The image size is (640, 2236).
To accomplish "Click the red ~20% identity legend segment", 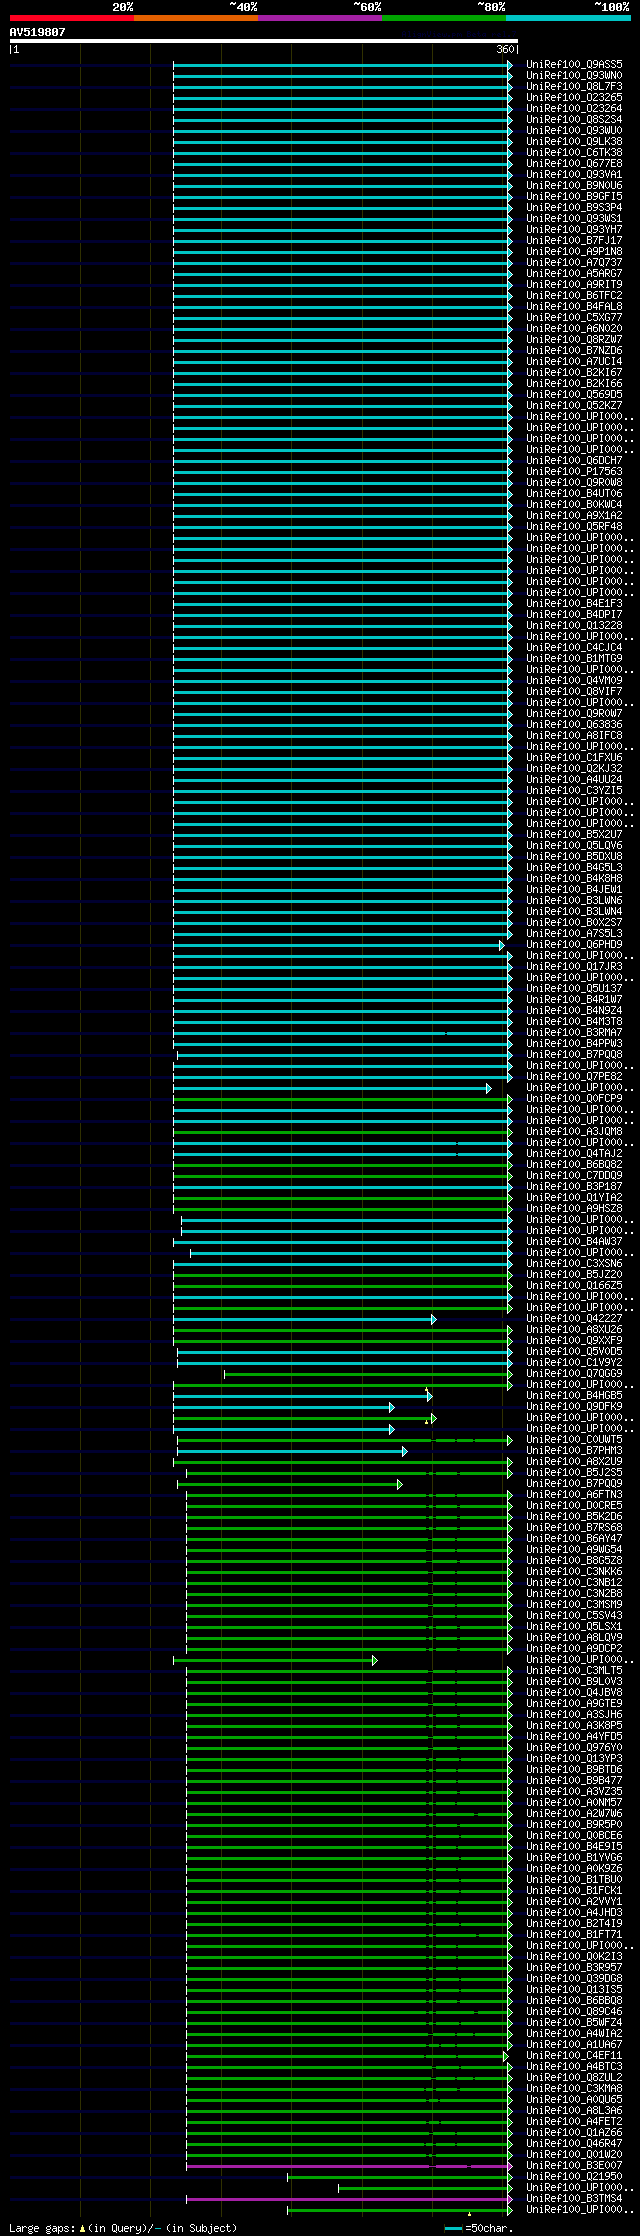I will [72, 18].
